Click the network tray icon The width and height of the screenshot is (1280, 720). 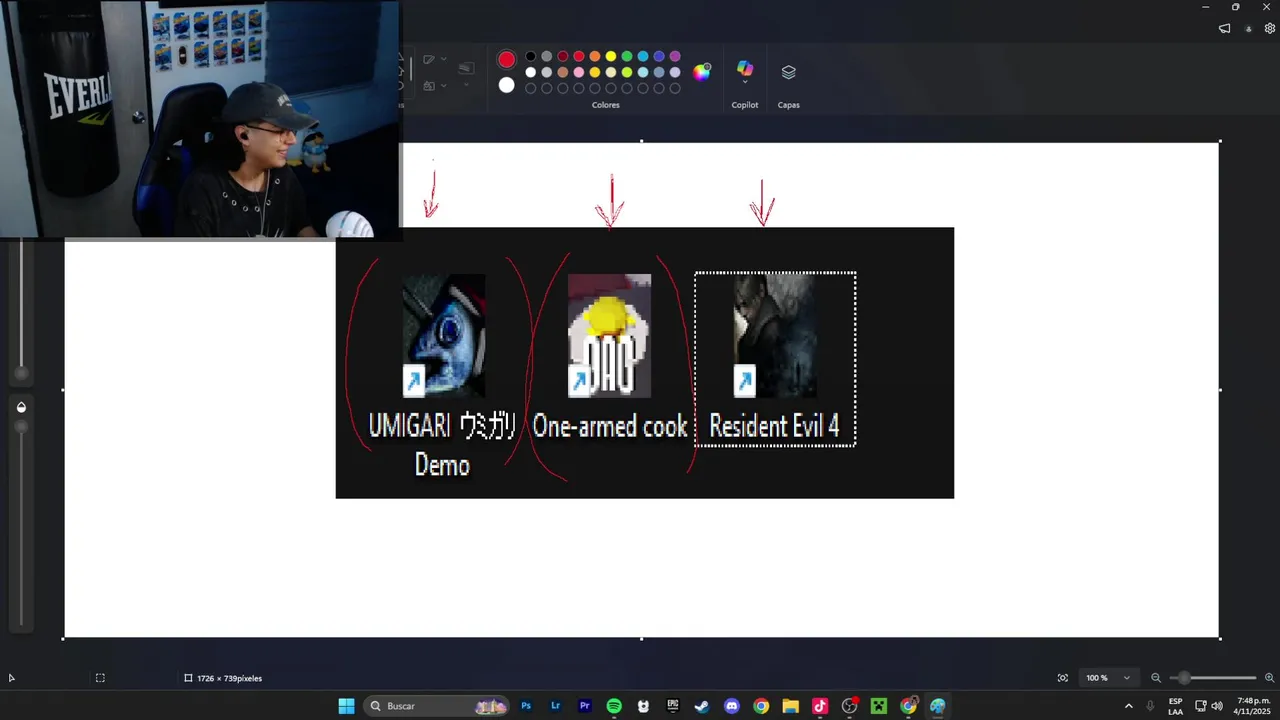(x=1201, y=706)
